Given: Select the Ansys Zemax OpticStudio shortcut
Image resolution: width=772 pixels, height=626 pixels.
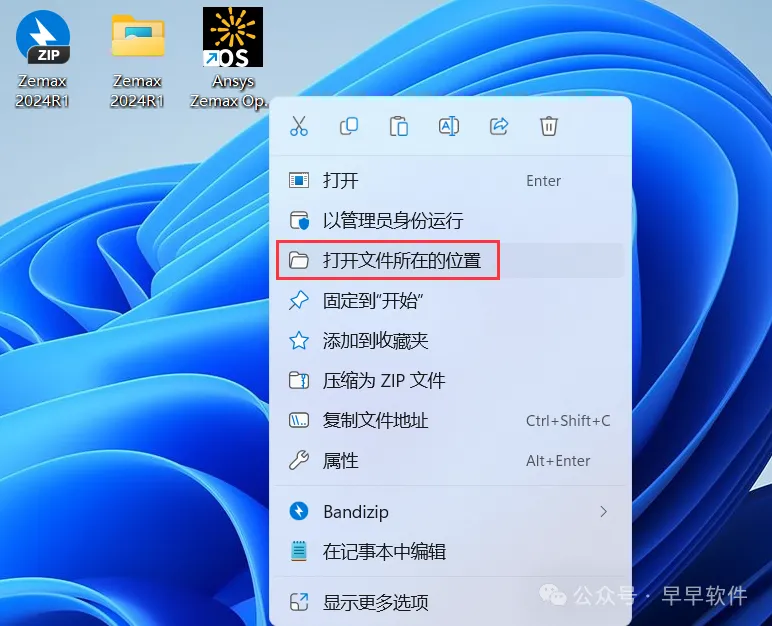Looking at the screenshot, I should coord(232,58).
